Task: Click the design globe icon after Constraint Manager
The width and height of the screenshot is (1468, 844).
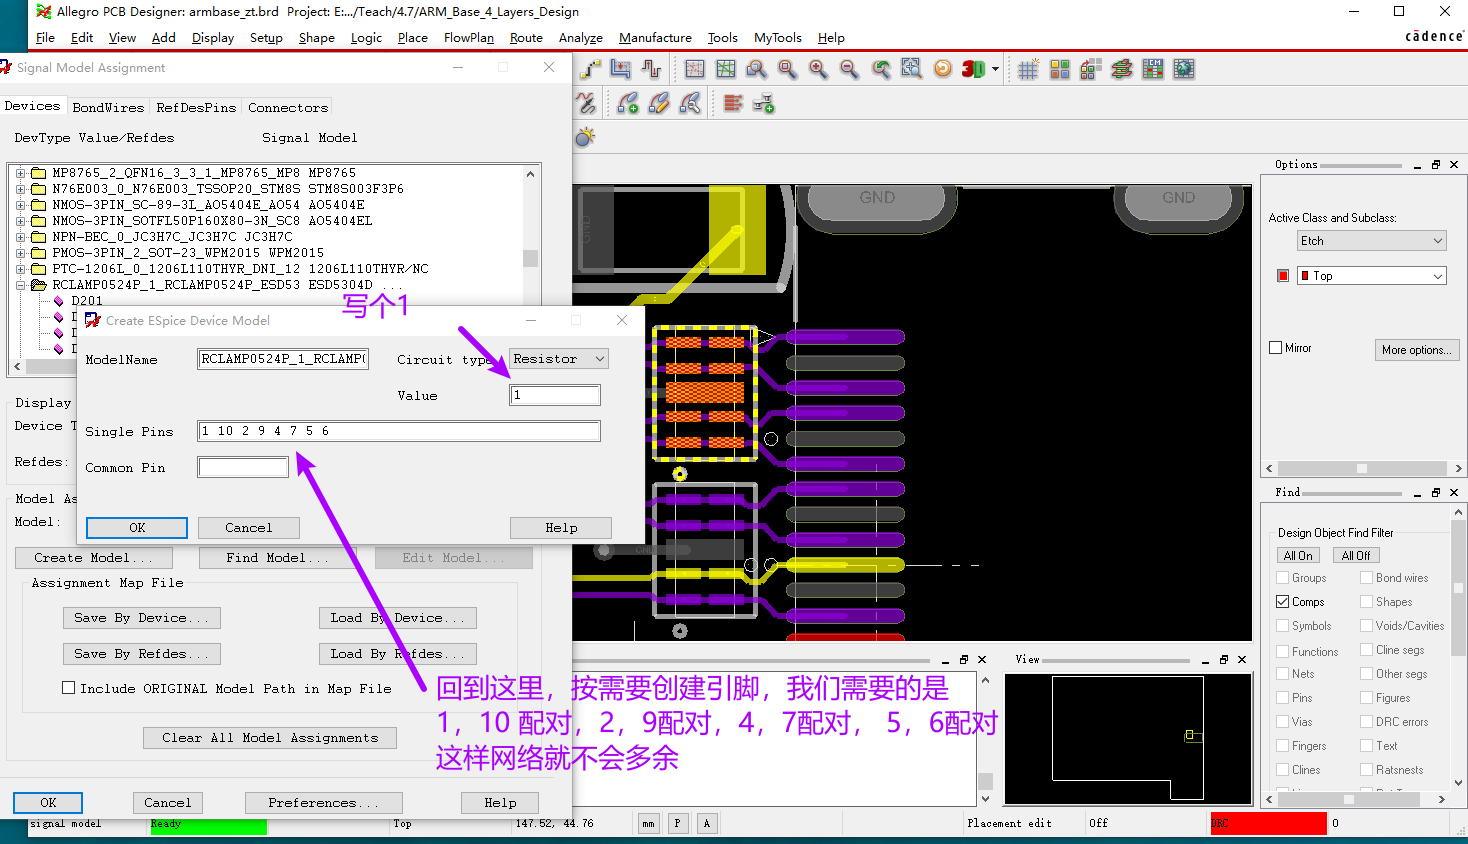Action: [1184, 69]
